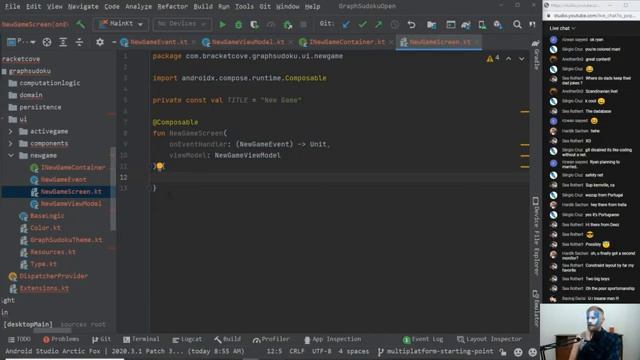Expand the activegame folder
This screenshot has width=640, height=360.
point(11,131)
